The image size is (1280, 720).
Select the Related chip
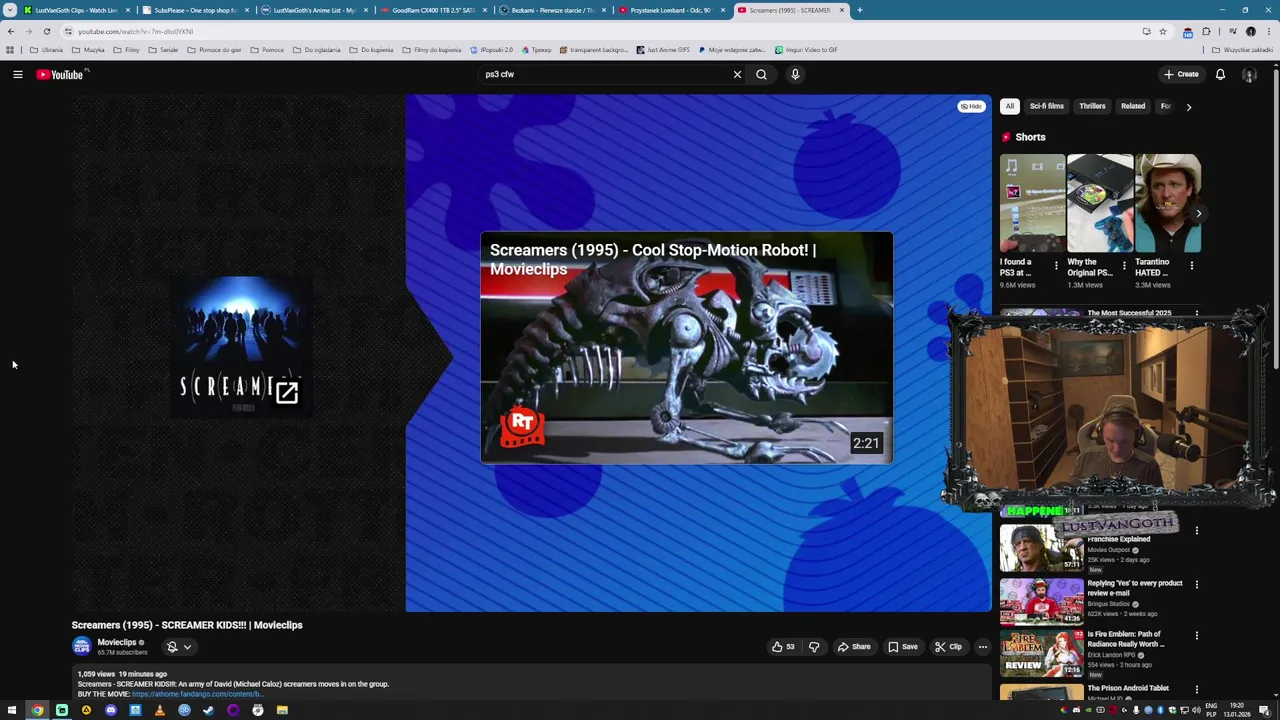click(x=1133, y=106)
